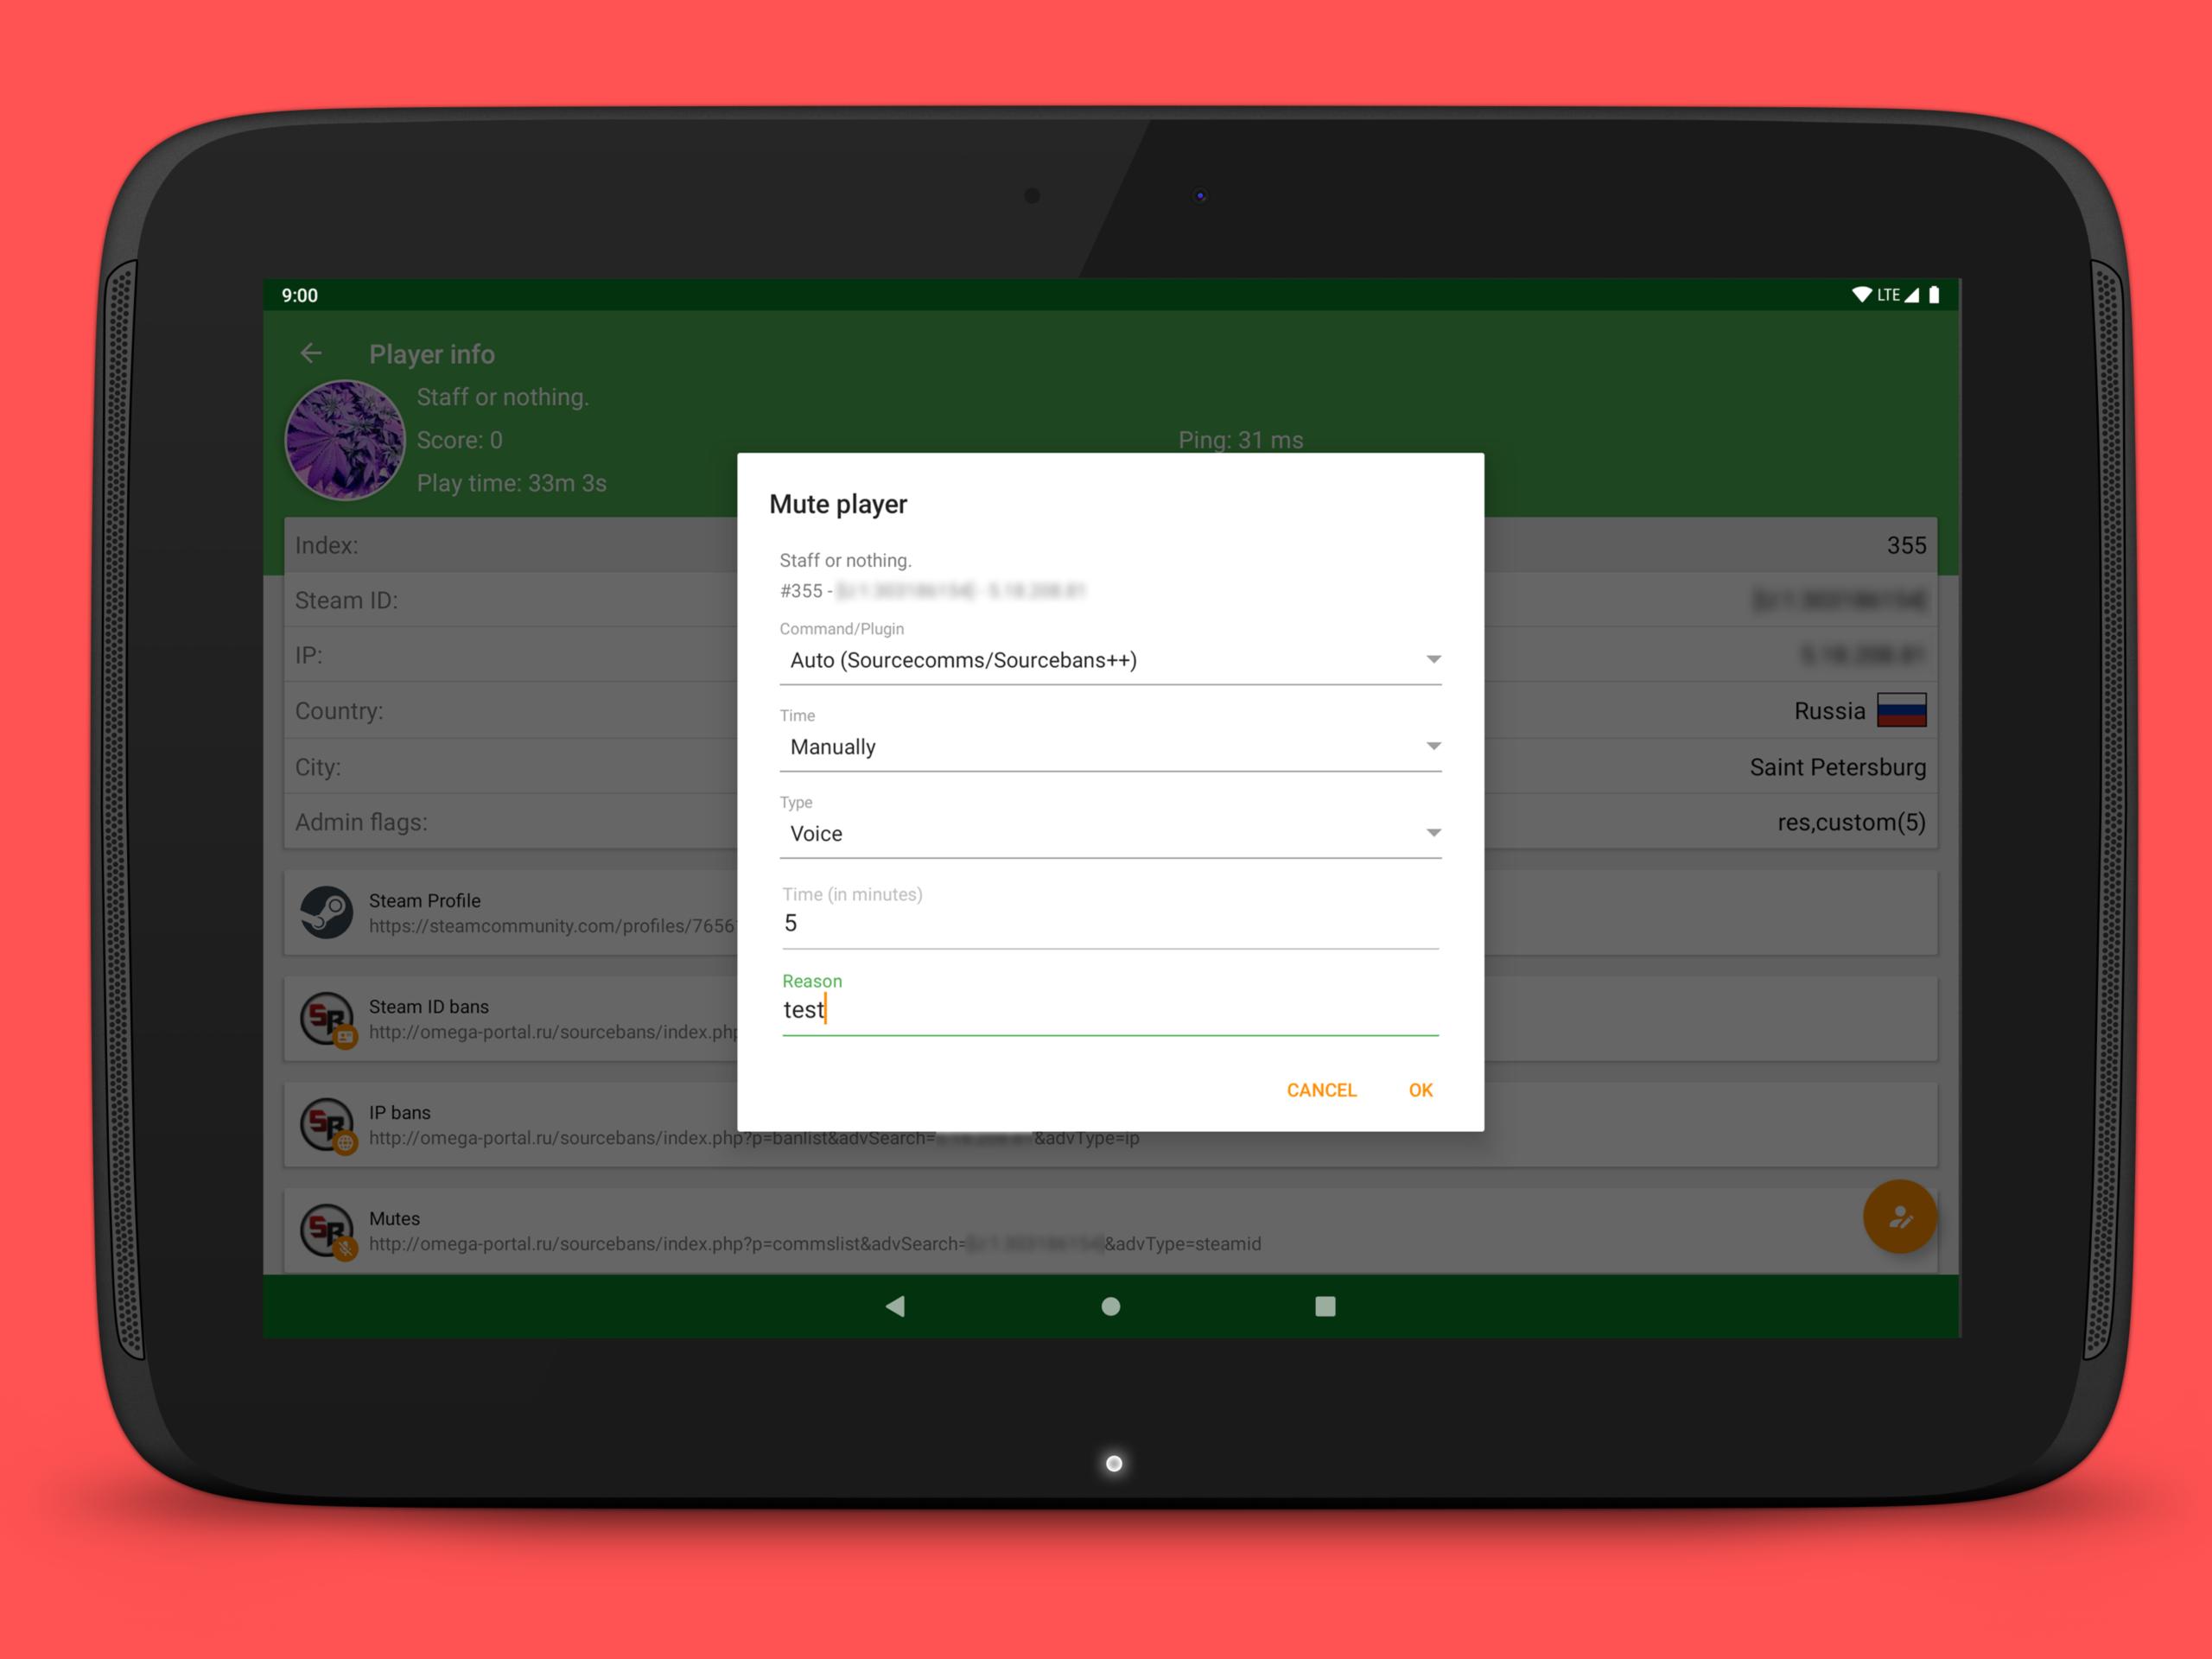Toggle Auto Sourcecomms plugin option

click(1106, 658)
